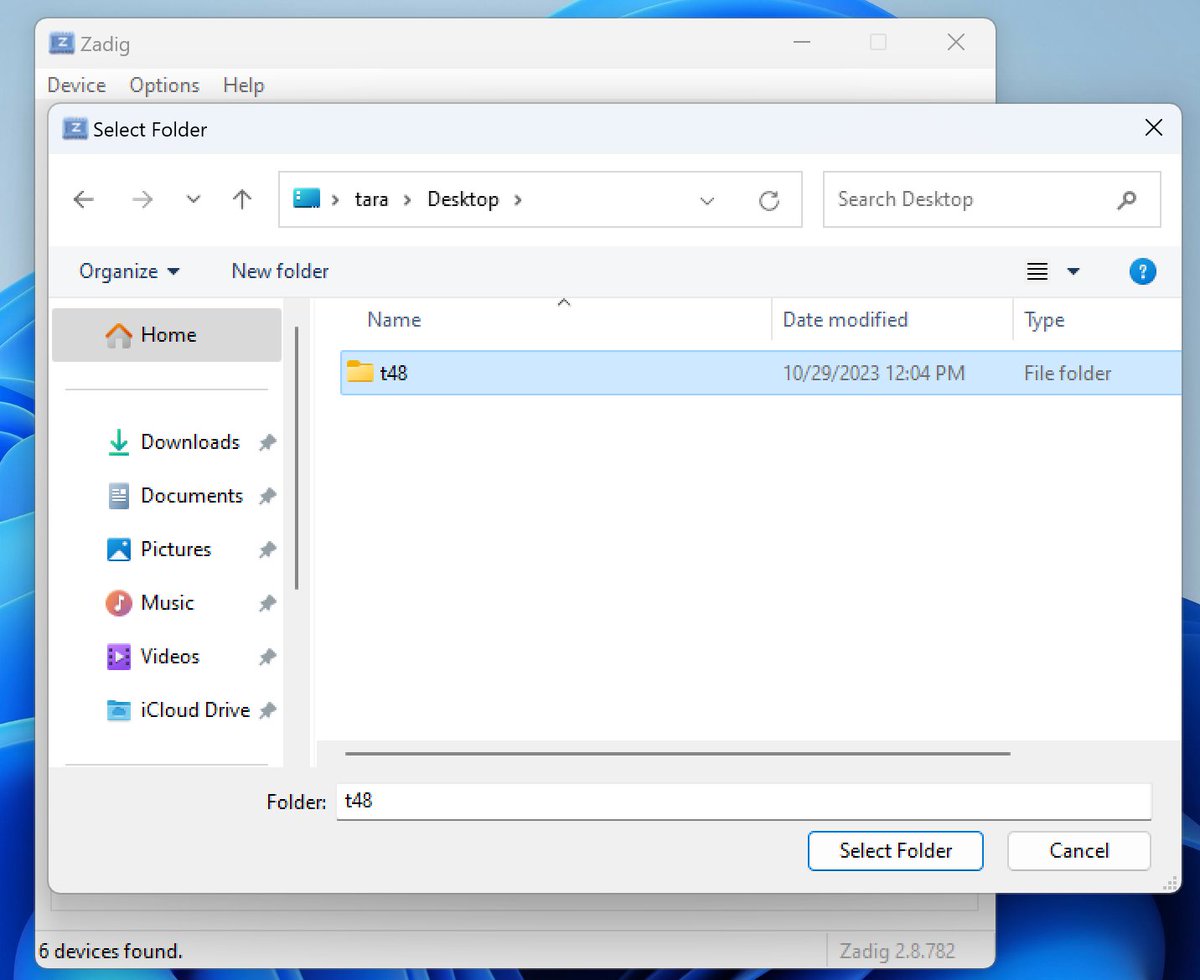The image size is (1200, 980).
Task: Expand chevron after Desktop breadcrumb
Action: point(518,200)
